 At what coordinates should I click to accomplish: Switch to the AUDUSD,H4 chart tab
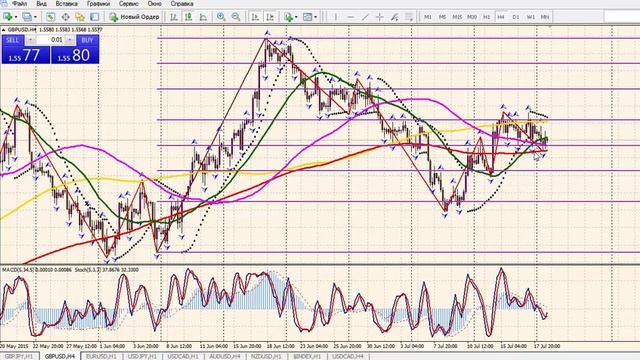click(x=224, y=356)
